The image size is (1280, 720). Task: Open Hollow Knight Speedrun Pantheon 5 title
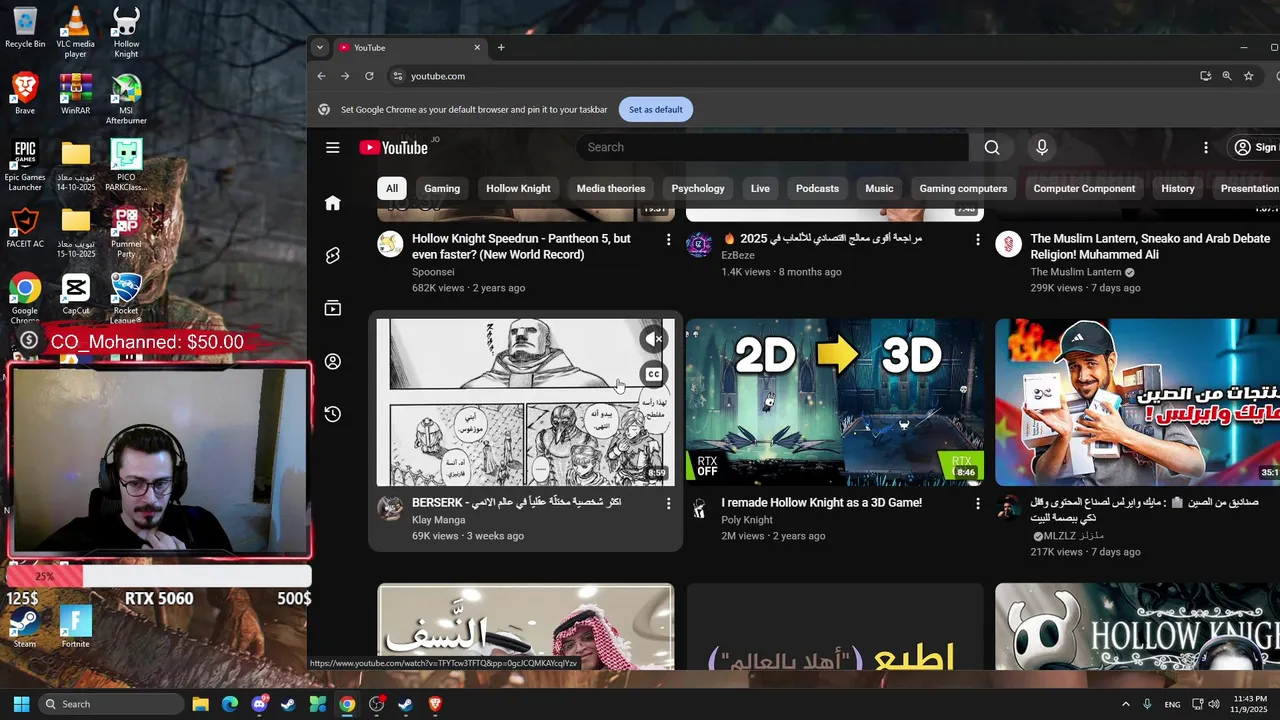[x=521, y=247]
